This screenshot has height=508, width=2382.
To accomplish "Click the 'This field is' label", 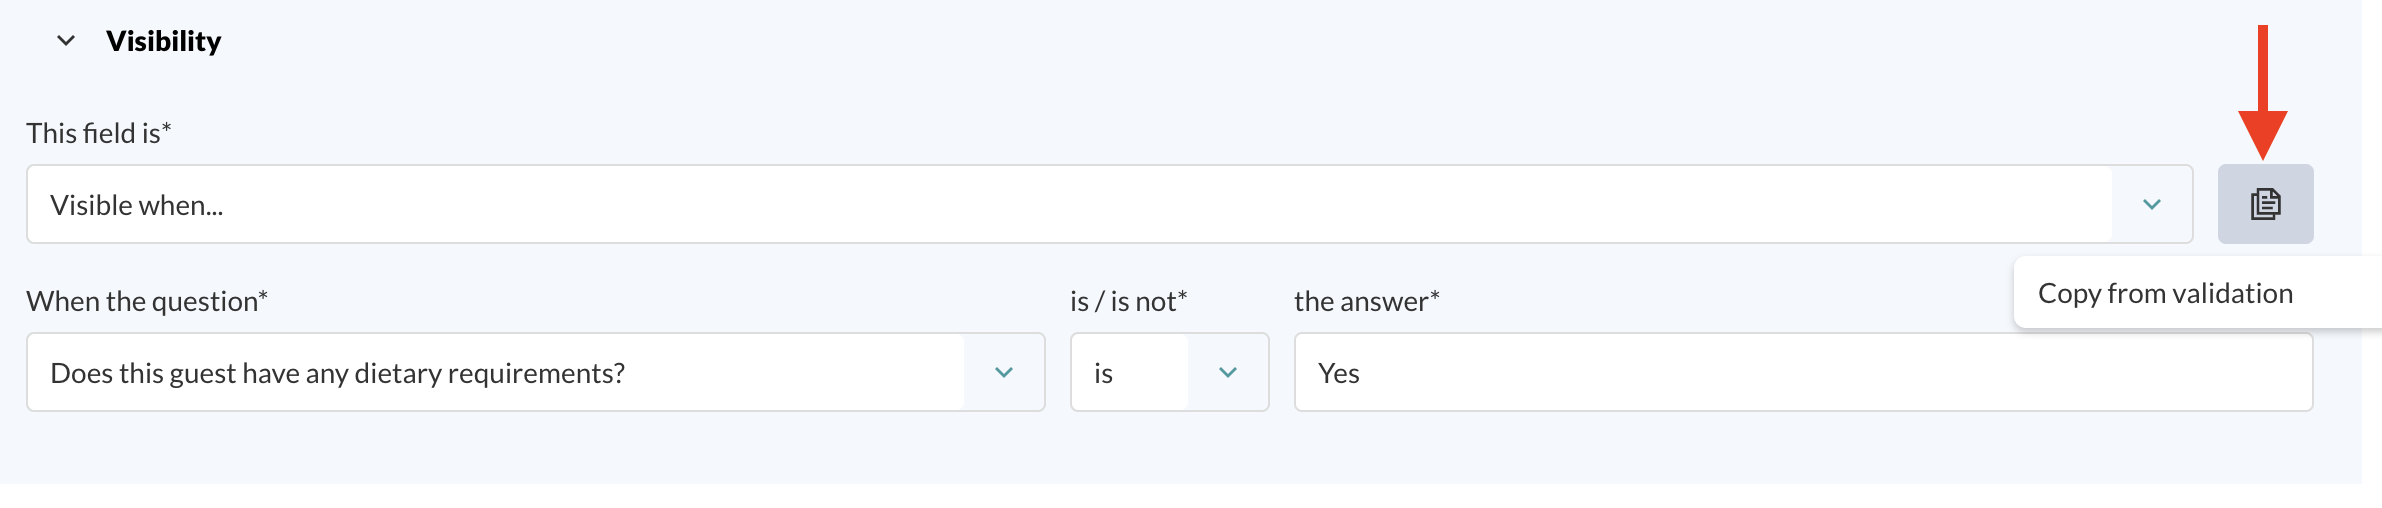I will click(x=99, y=133).
